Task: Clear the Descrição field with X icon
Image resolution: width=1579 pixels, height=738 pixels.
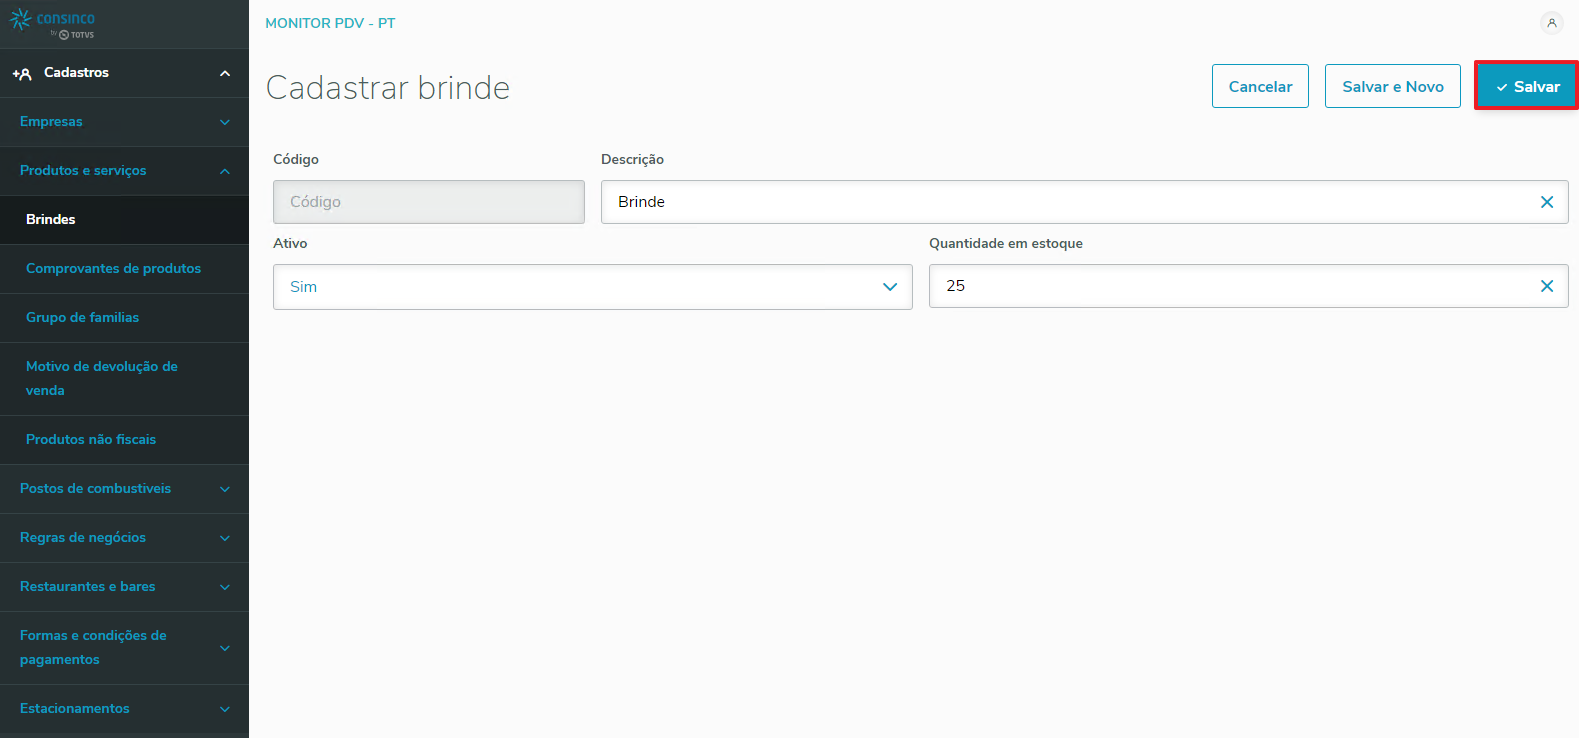Action: 1547,202
